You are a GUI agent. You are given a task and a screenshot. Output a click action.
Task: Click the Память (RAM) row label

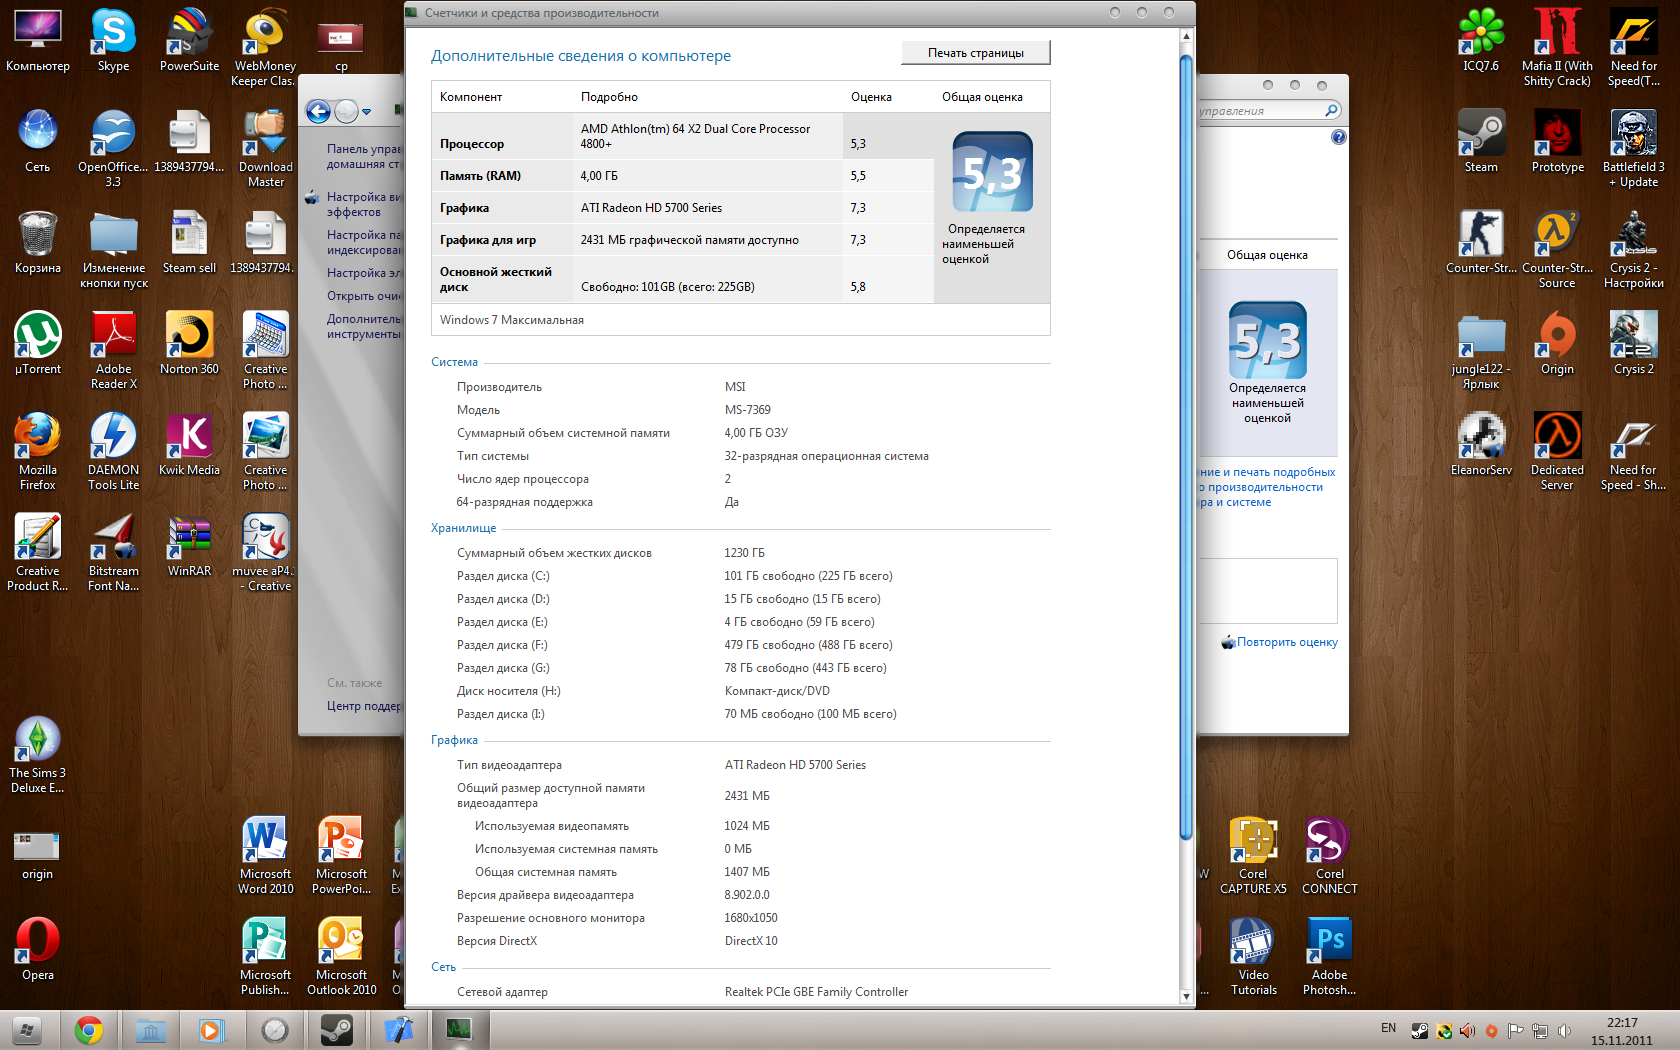[480, 176]
